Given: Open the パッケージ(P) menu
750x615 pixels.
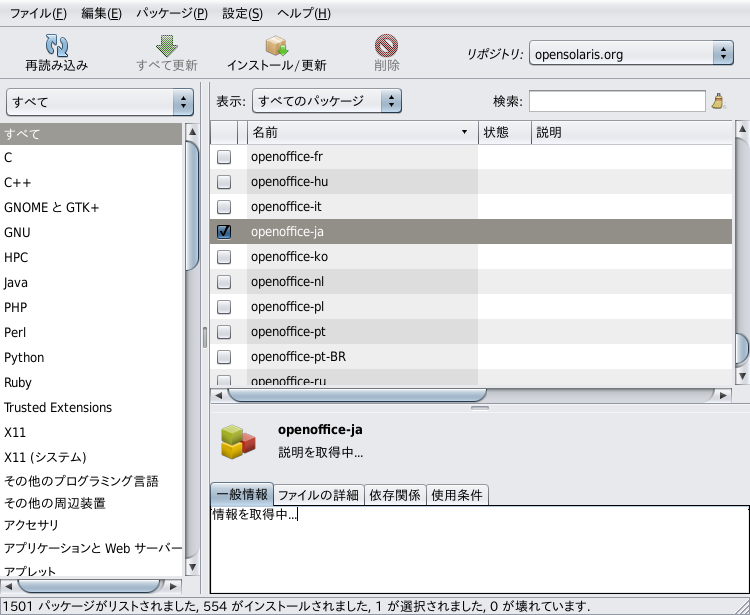Looking at the screenshot, I should [172, 13].
